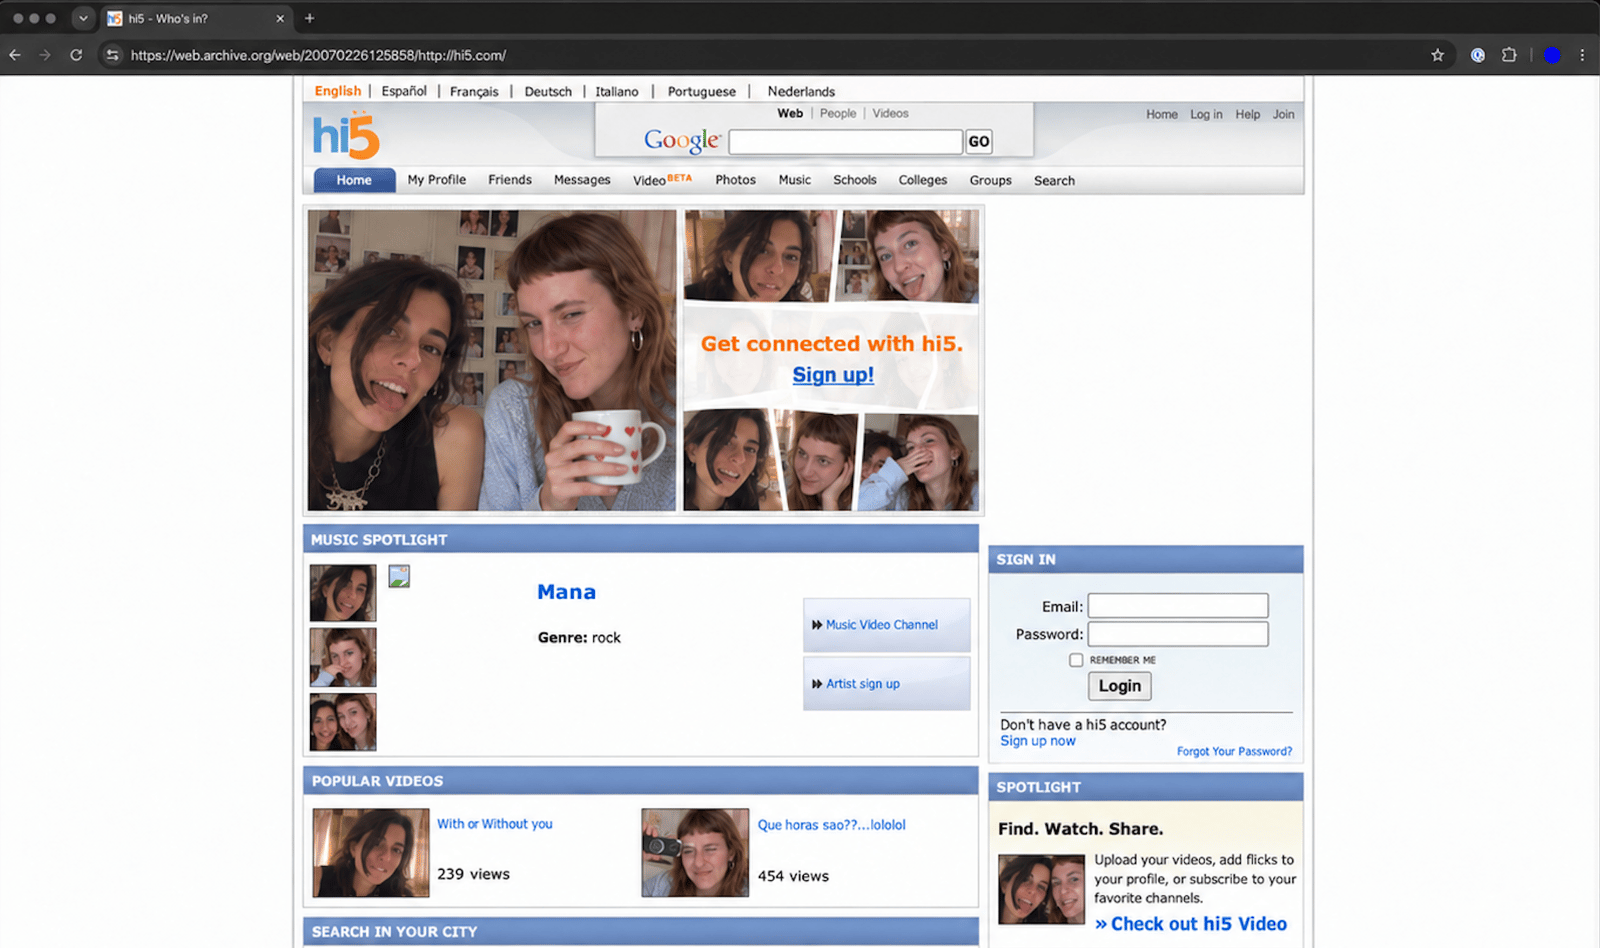View site information icon in address bar
Image resolution: width=1600 pixels, height=948 pixels.
[x=112, y=55]
